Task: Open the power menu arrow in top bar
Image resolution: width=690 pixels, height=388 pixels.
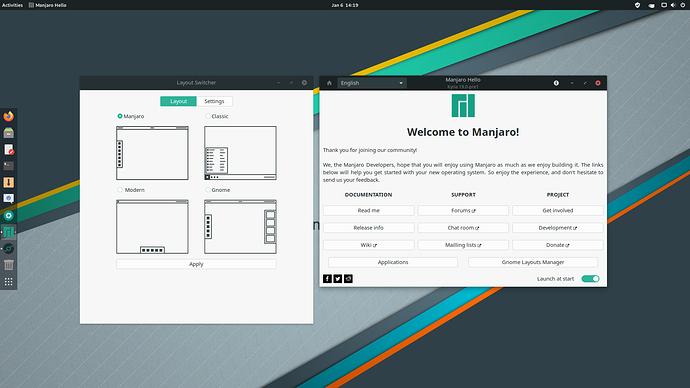Action: 683,5
